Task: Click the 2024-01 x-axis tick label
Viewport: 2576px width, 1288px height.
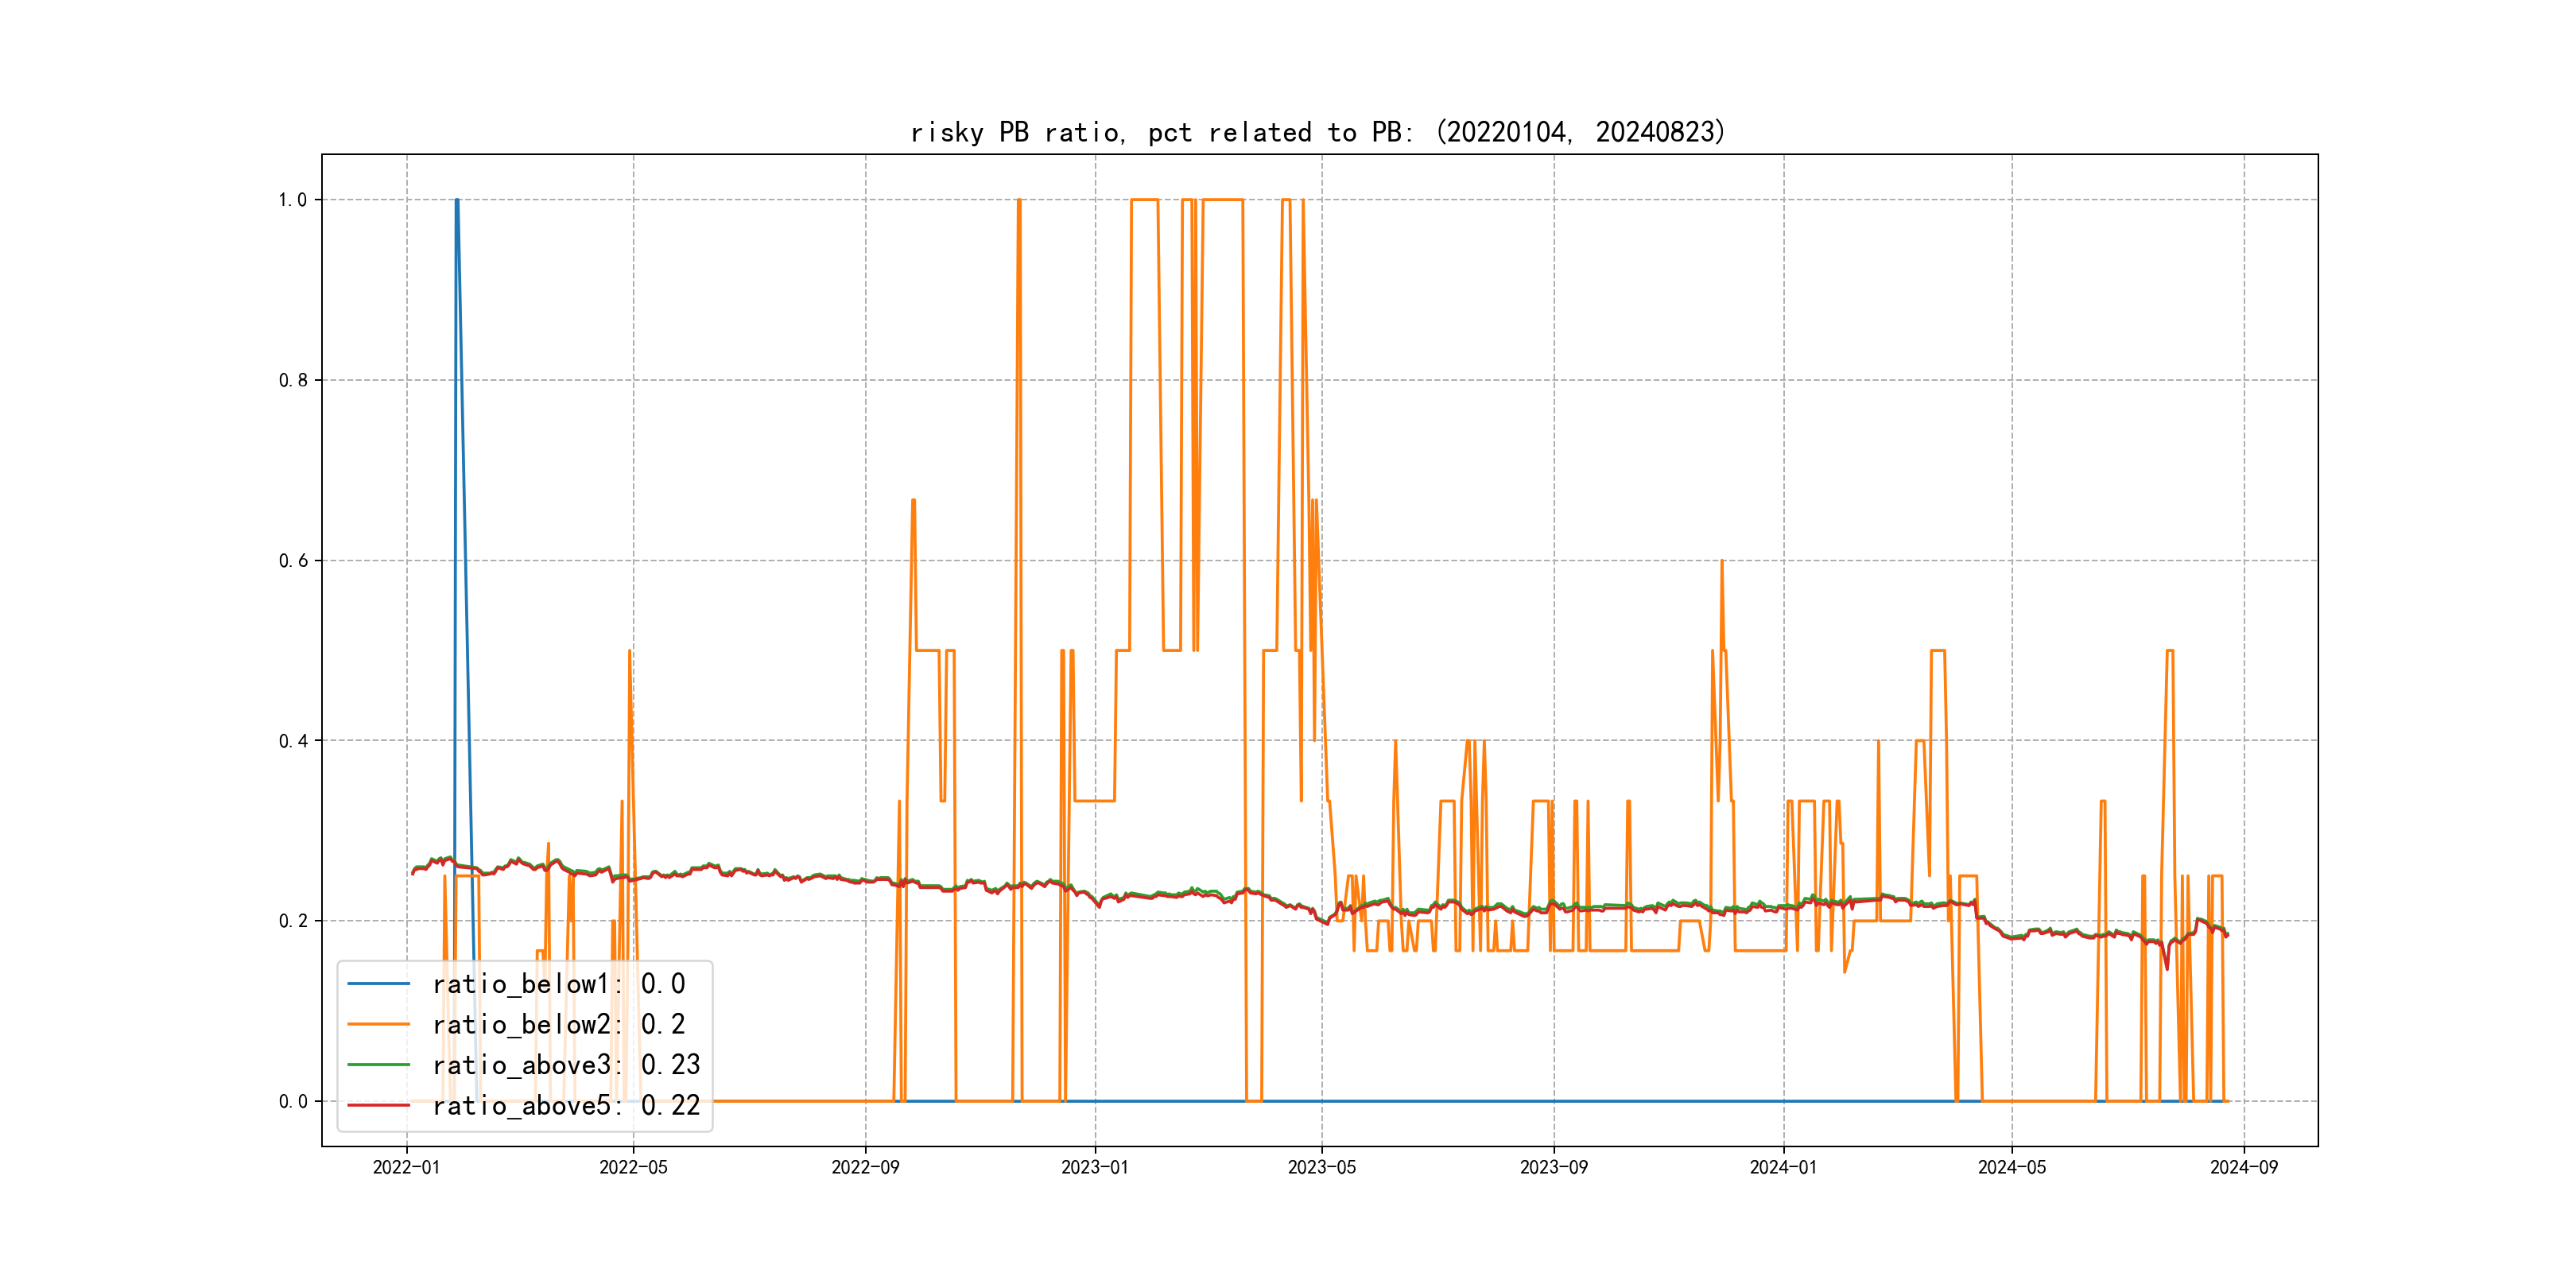Action: (x=1783, y=1168)
